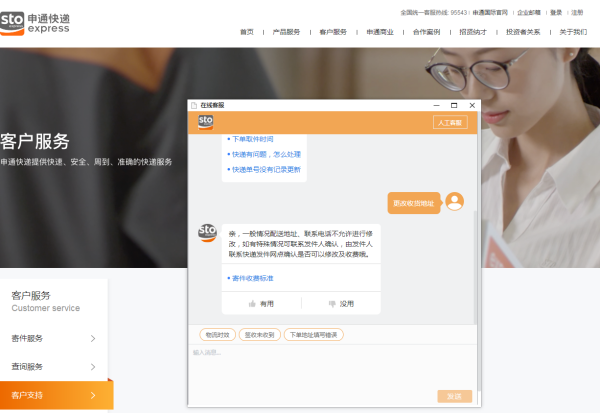The image size is (600, 413).
Task: Focus the 输入消息 message input box
Action: pos(332,367)
